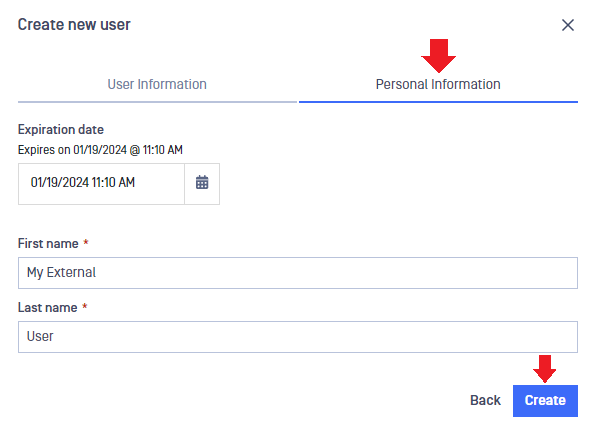Open the calendar date picker icon
The width and height of the screenshot is (593, 430).
(x=202, y=183)
